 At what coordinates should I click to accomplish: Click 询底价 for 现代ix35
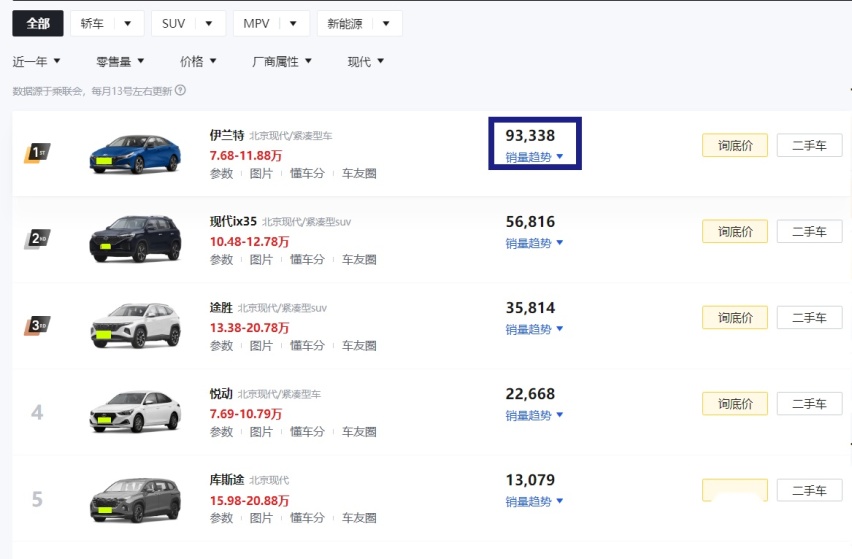[735, 231]
